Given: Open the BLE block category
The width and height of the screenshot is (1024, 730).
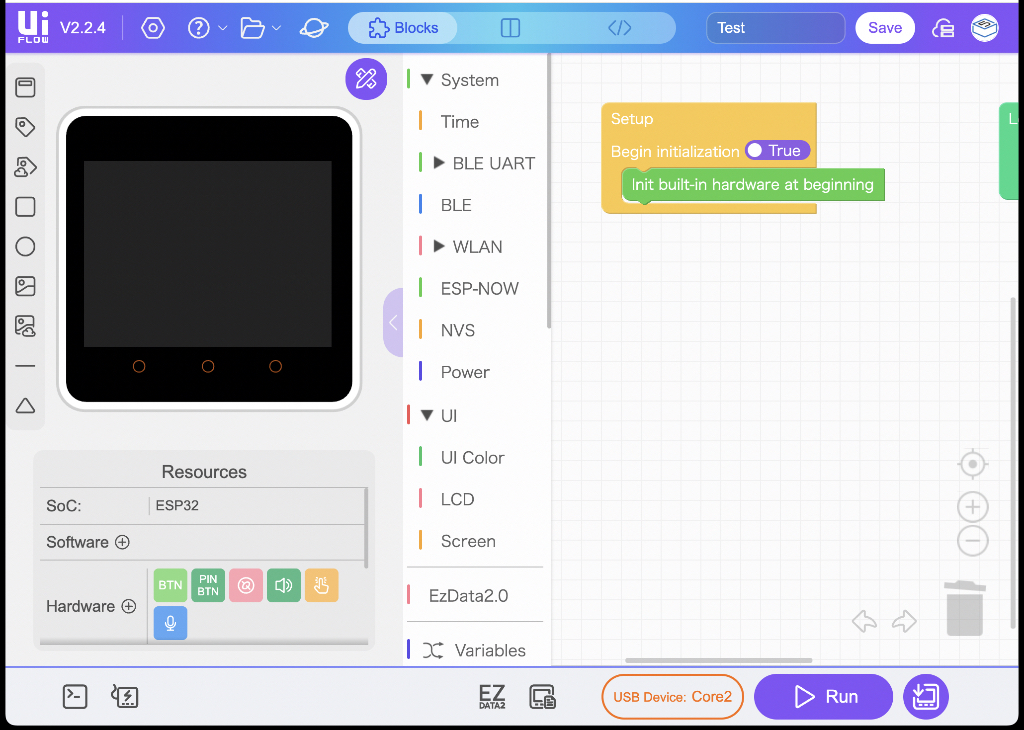Looking at the screenshot, I should point(456,205).
